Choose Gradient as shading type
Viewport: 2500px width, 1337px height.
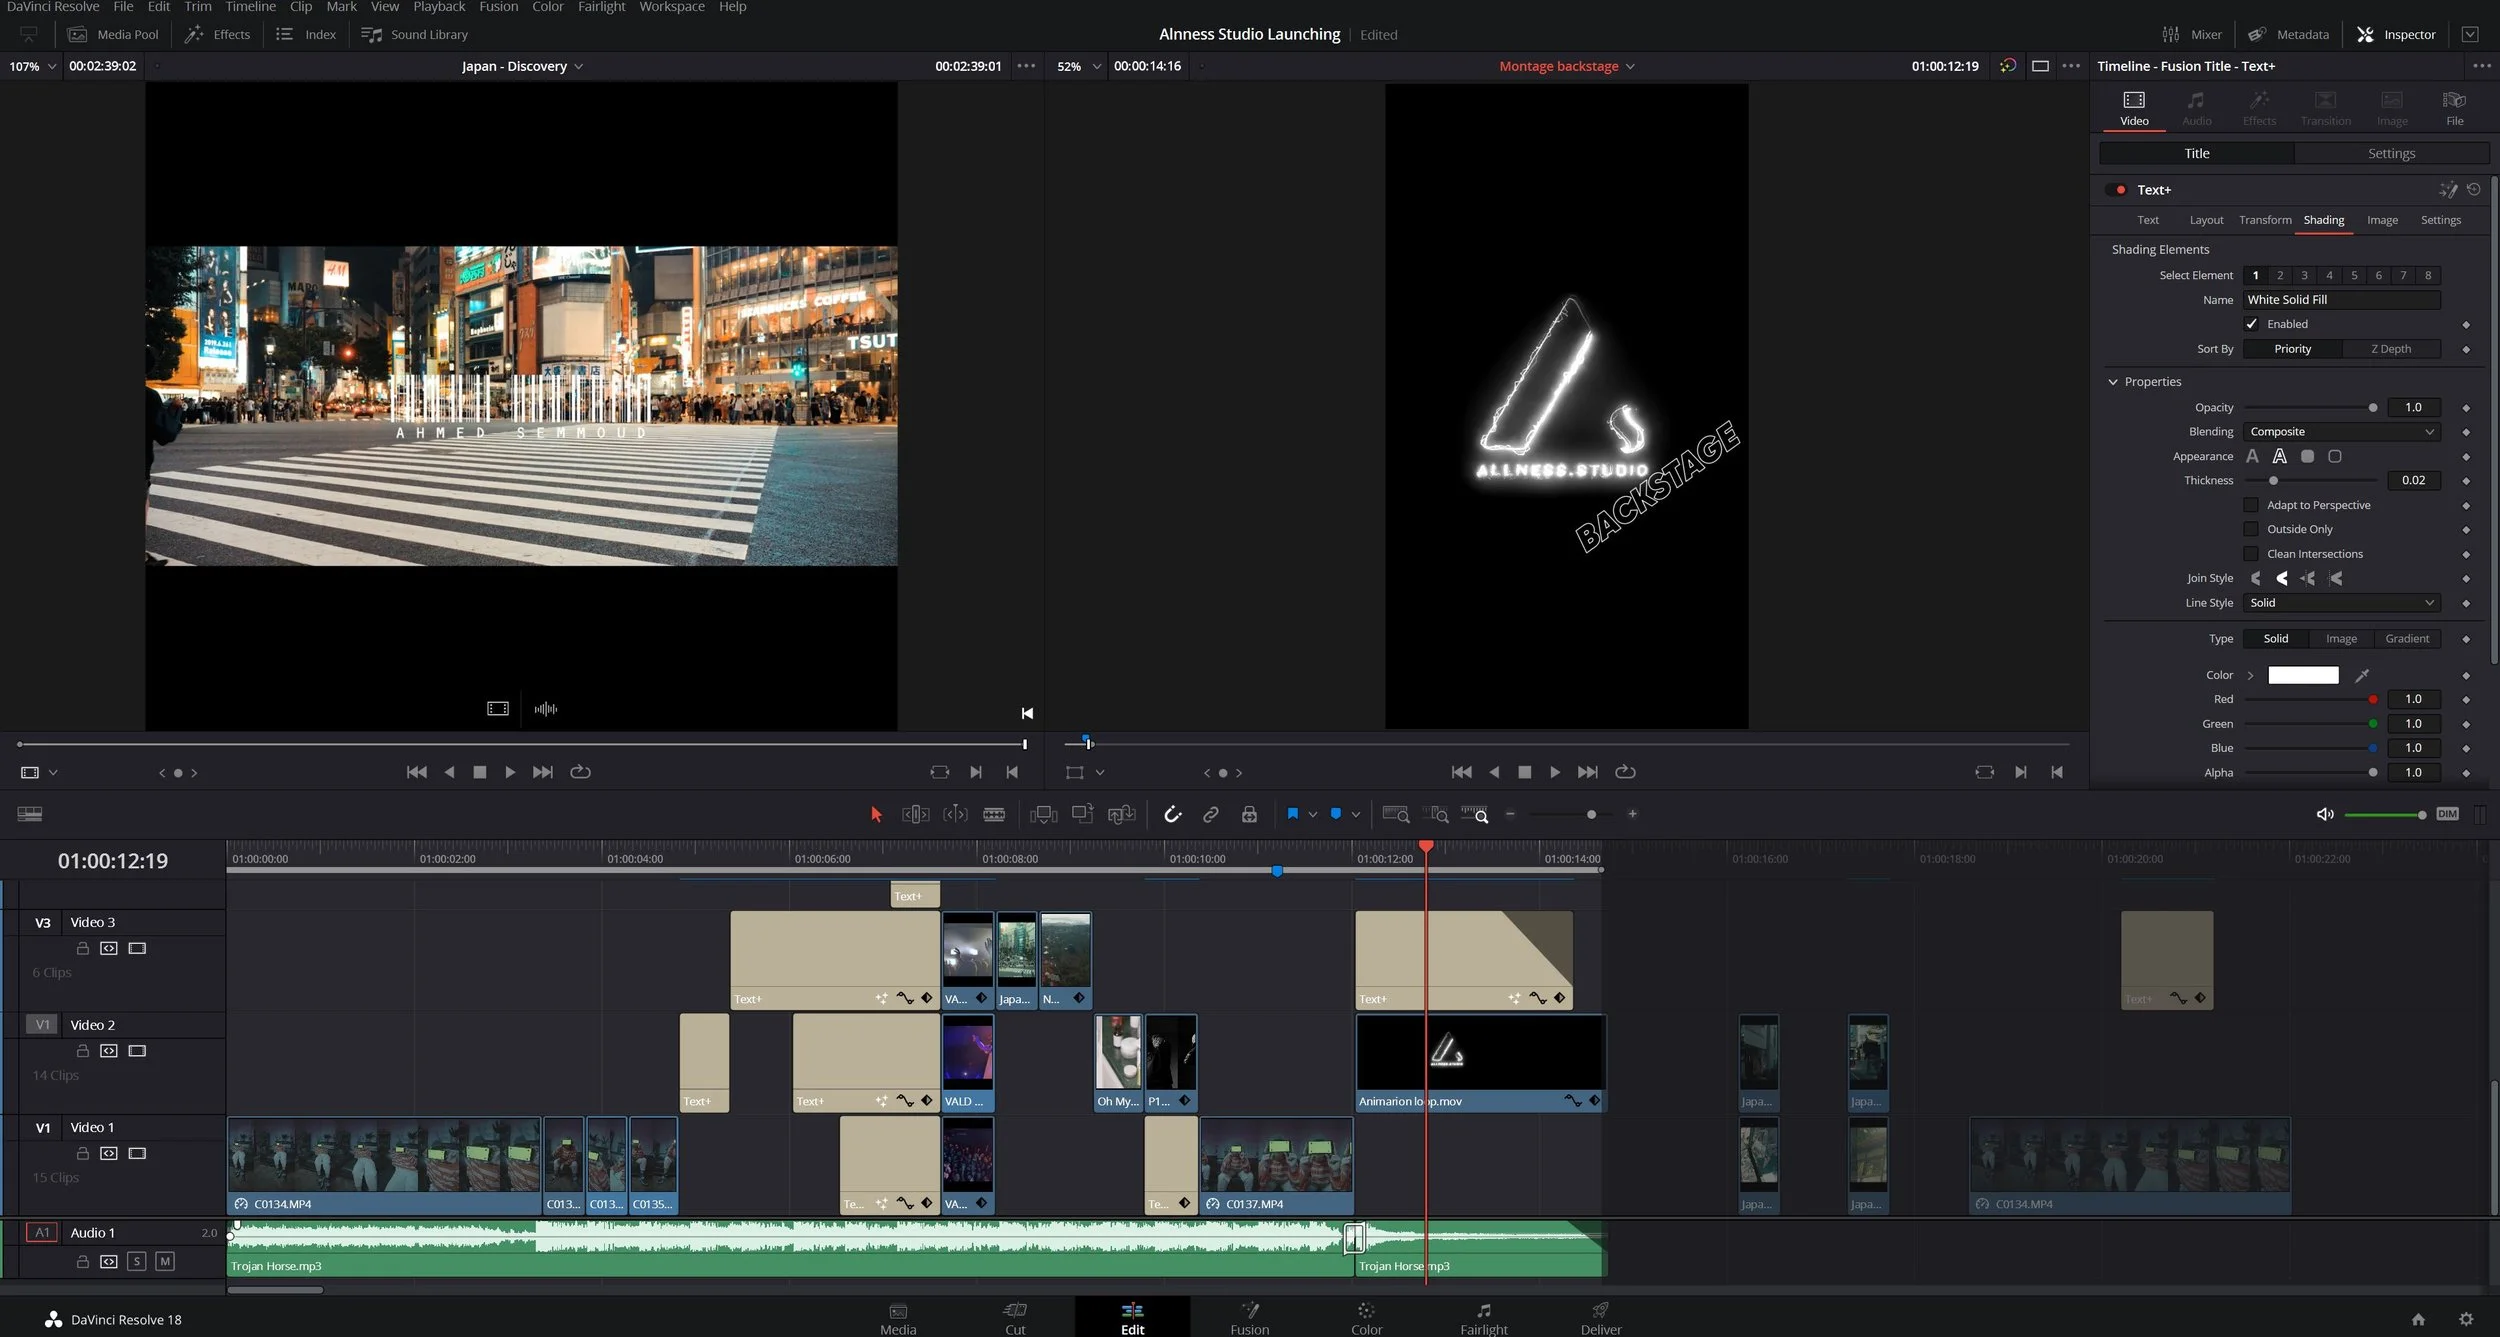tap(2406, 639)
